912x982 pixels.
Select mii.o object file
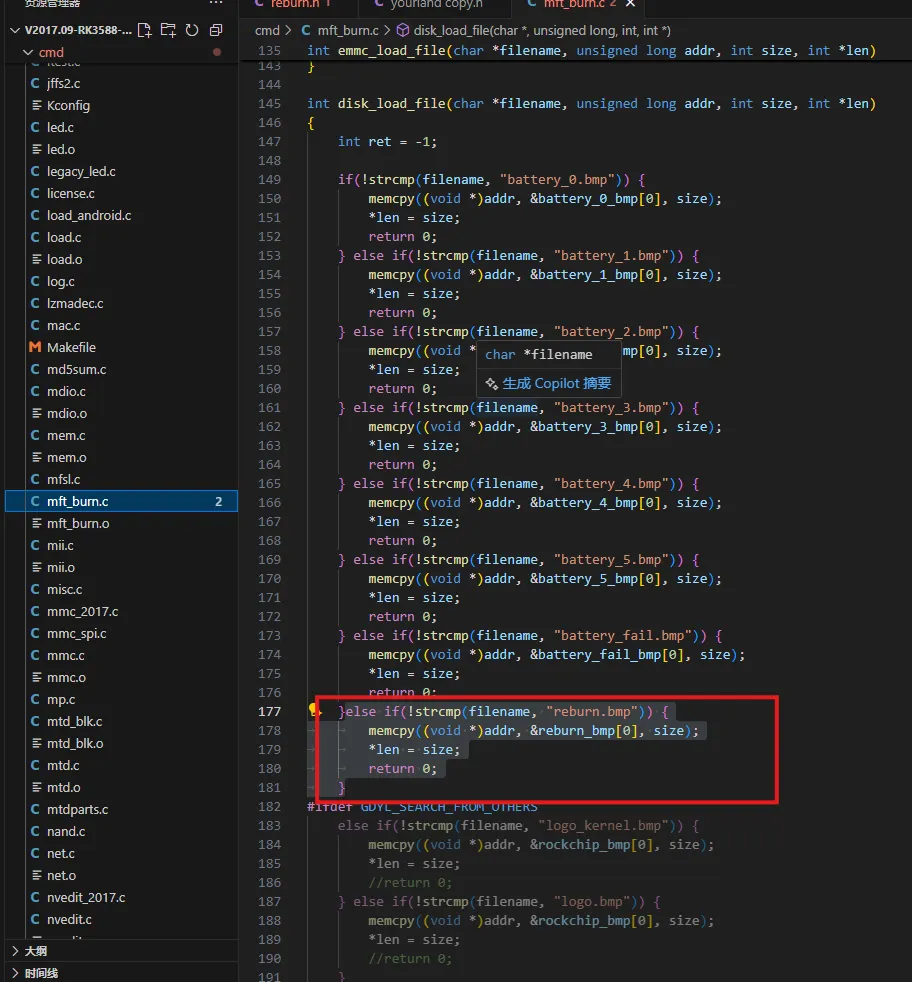122,567
